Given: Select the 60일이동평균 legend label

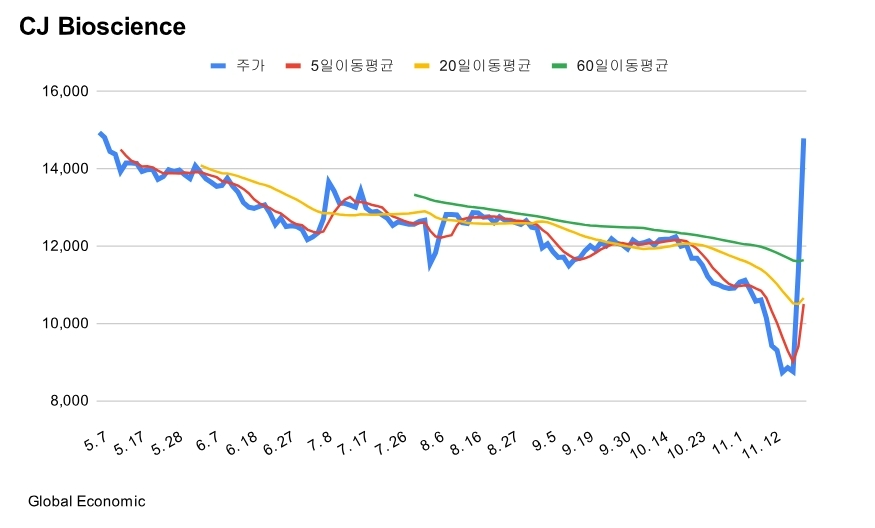Looking at the screenshot, I should 622,66.
